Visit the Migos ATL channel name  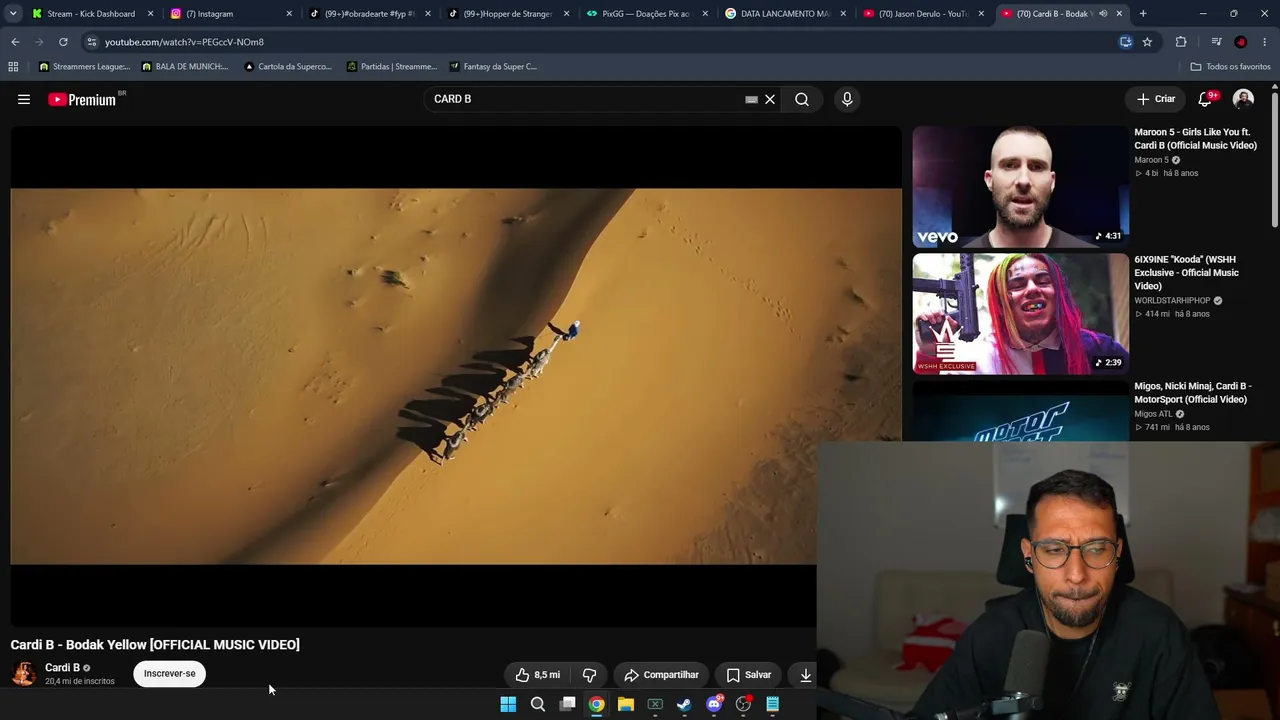point(1153,414)
